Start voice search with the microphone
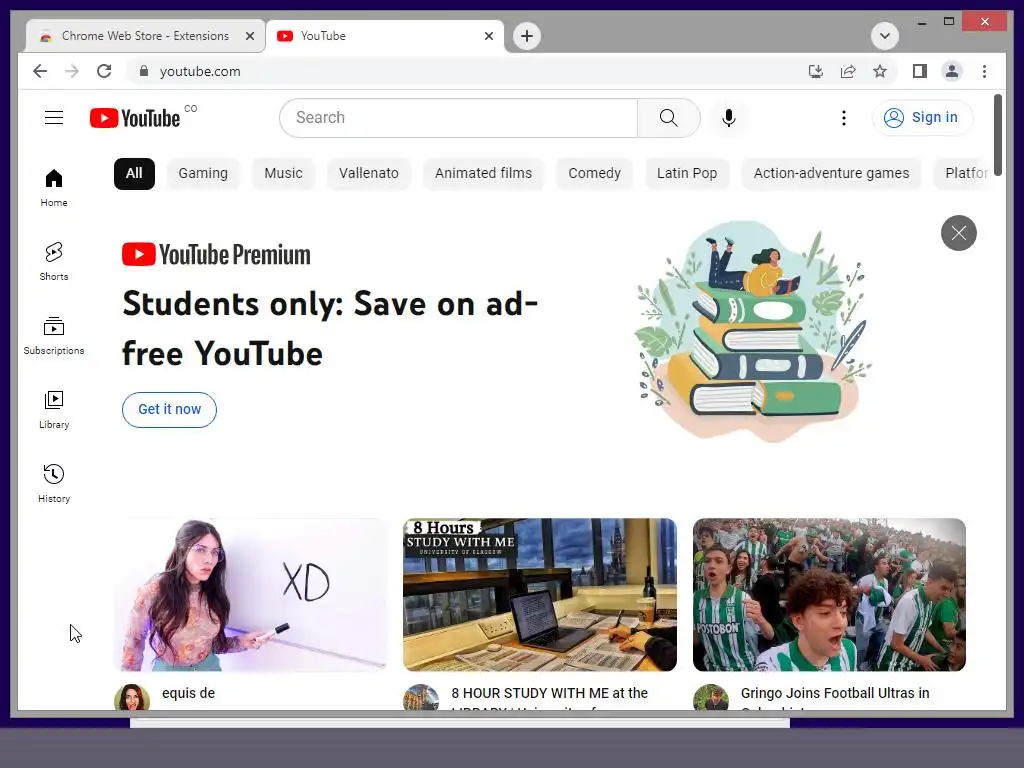This screenshot has width=1024, height=768. 729,118
